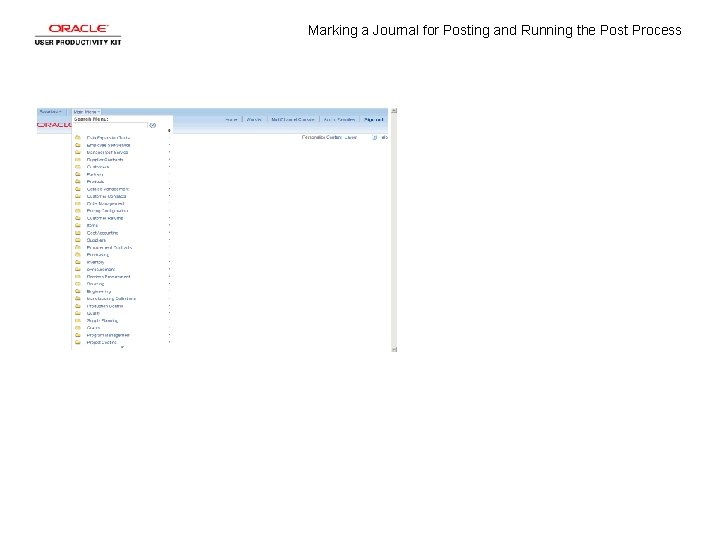Click the Supply Planning folder icon
Screen dimensions: 720x540
pyautogui.click(x=78, y=321)
